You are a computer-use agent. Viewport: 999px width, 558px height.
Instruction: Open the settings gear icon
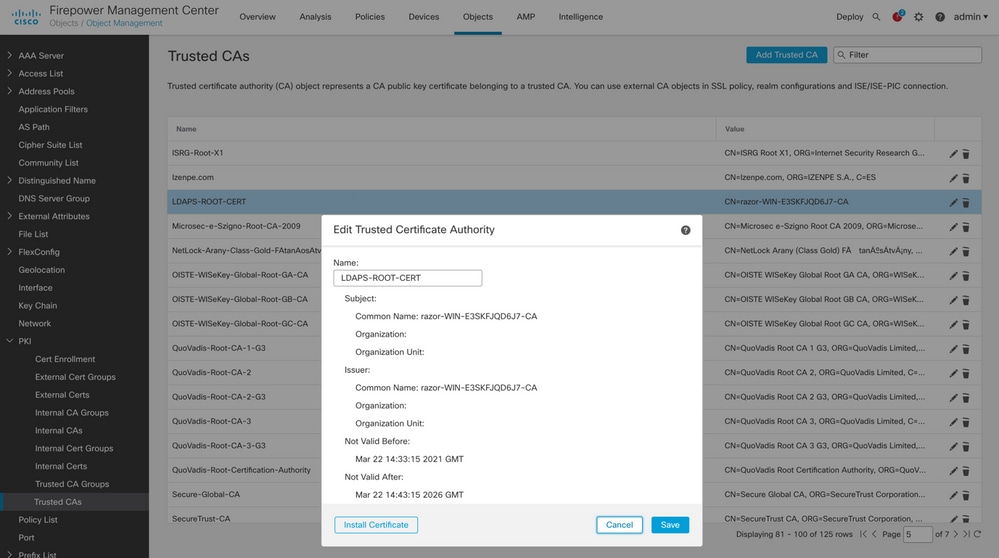pos(918,17)
